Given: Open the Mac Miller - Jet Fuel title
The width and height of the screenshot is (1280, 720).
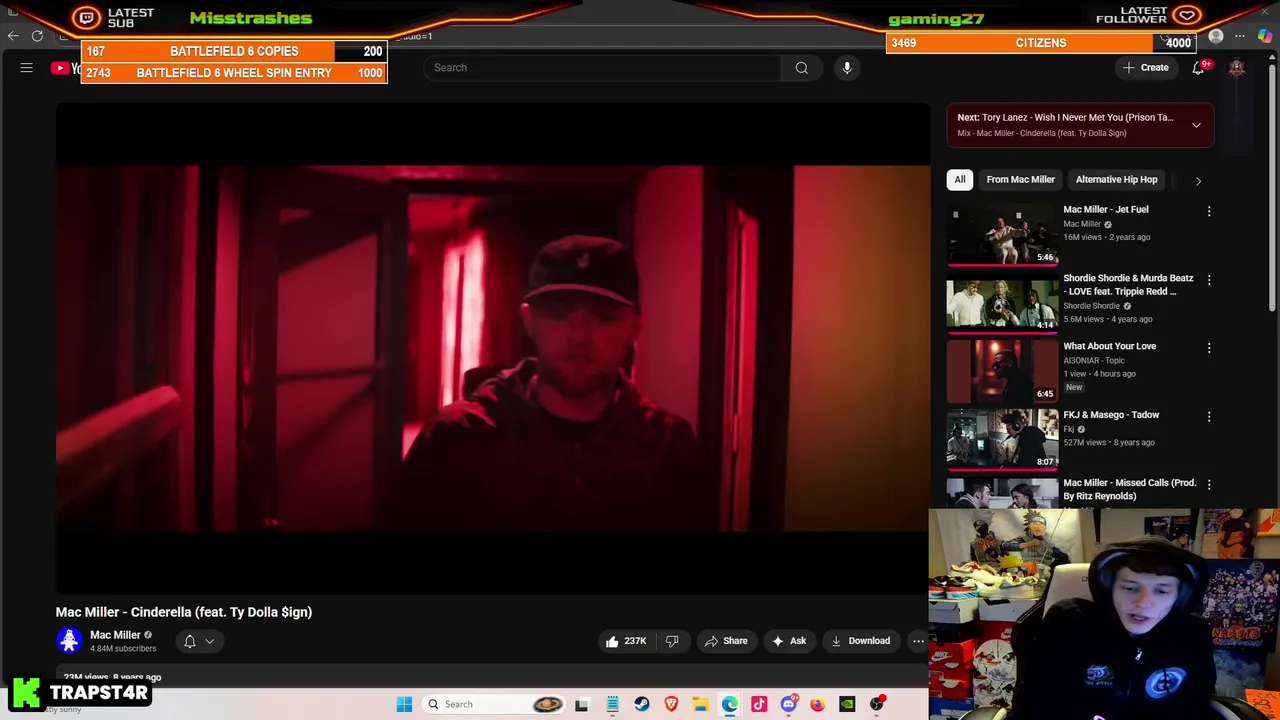Looking at the screenshot, I should pos(1106,210).
